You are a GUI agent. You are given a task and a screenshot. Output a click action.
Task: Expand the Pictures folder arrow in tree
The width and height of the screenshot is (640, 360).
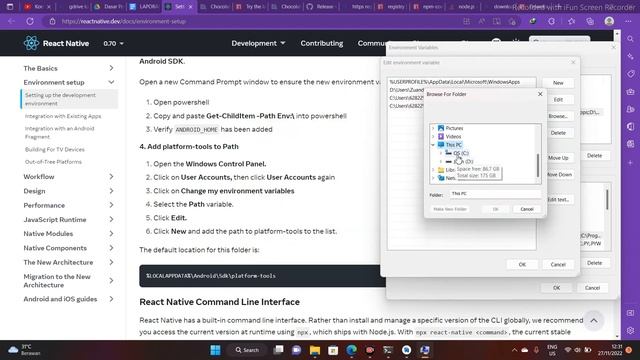(x=433, y=128)
